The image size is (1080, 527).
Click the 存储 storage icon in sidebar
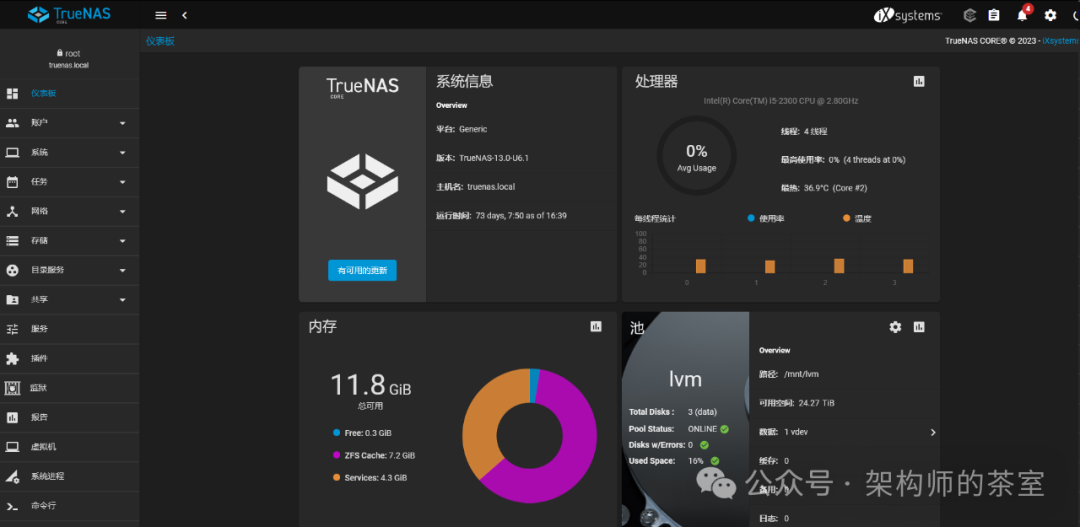point(12,241)
